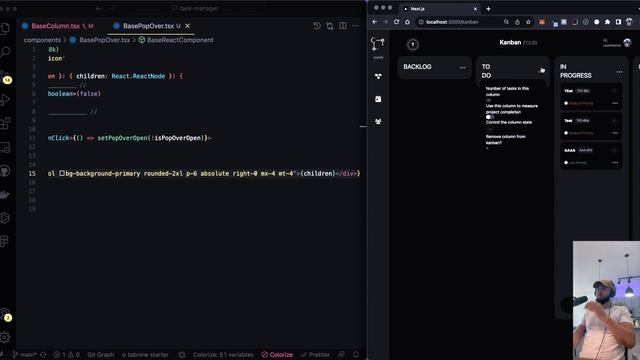The image size is (640, 360).
Task: Click the document icon in Kanban sidebar
Action: click(378, 99)
